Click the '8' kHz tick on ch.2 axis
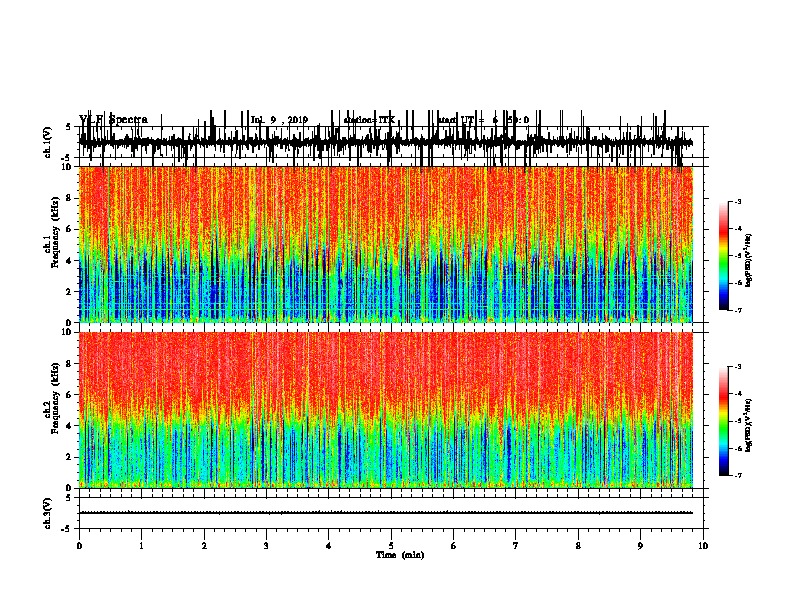 click(x=69, y=364)
